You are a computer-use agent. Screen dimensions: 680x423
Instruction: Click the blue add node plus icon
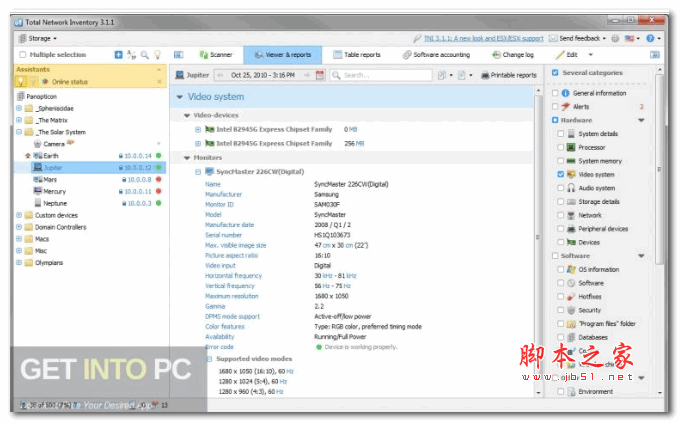point(118,55)
